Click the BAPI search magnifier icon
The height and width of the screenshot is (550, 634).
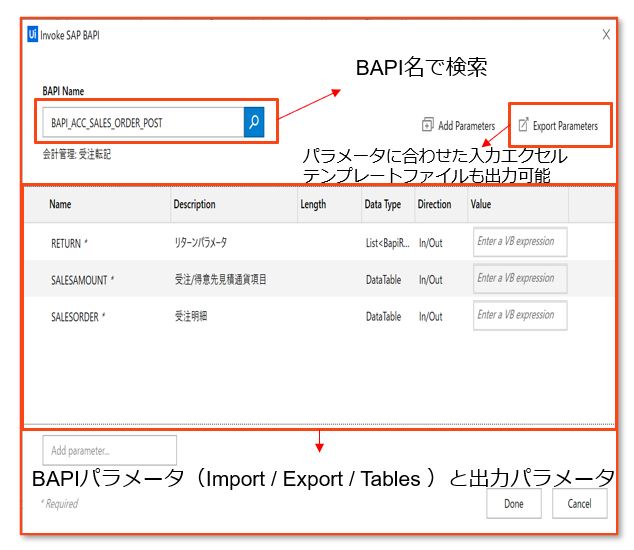pos(254,122)
